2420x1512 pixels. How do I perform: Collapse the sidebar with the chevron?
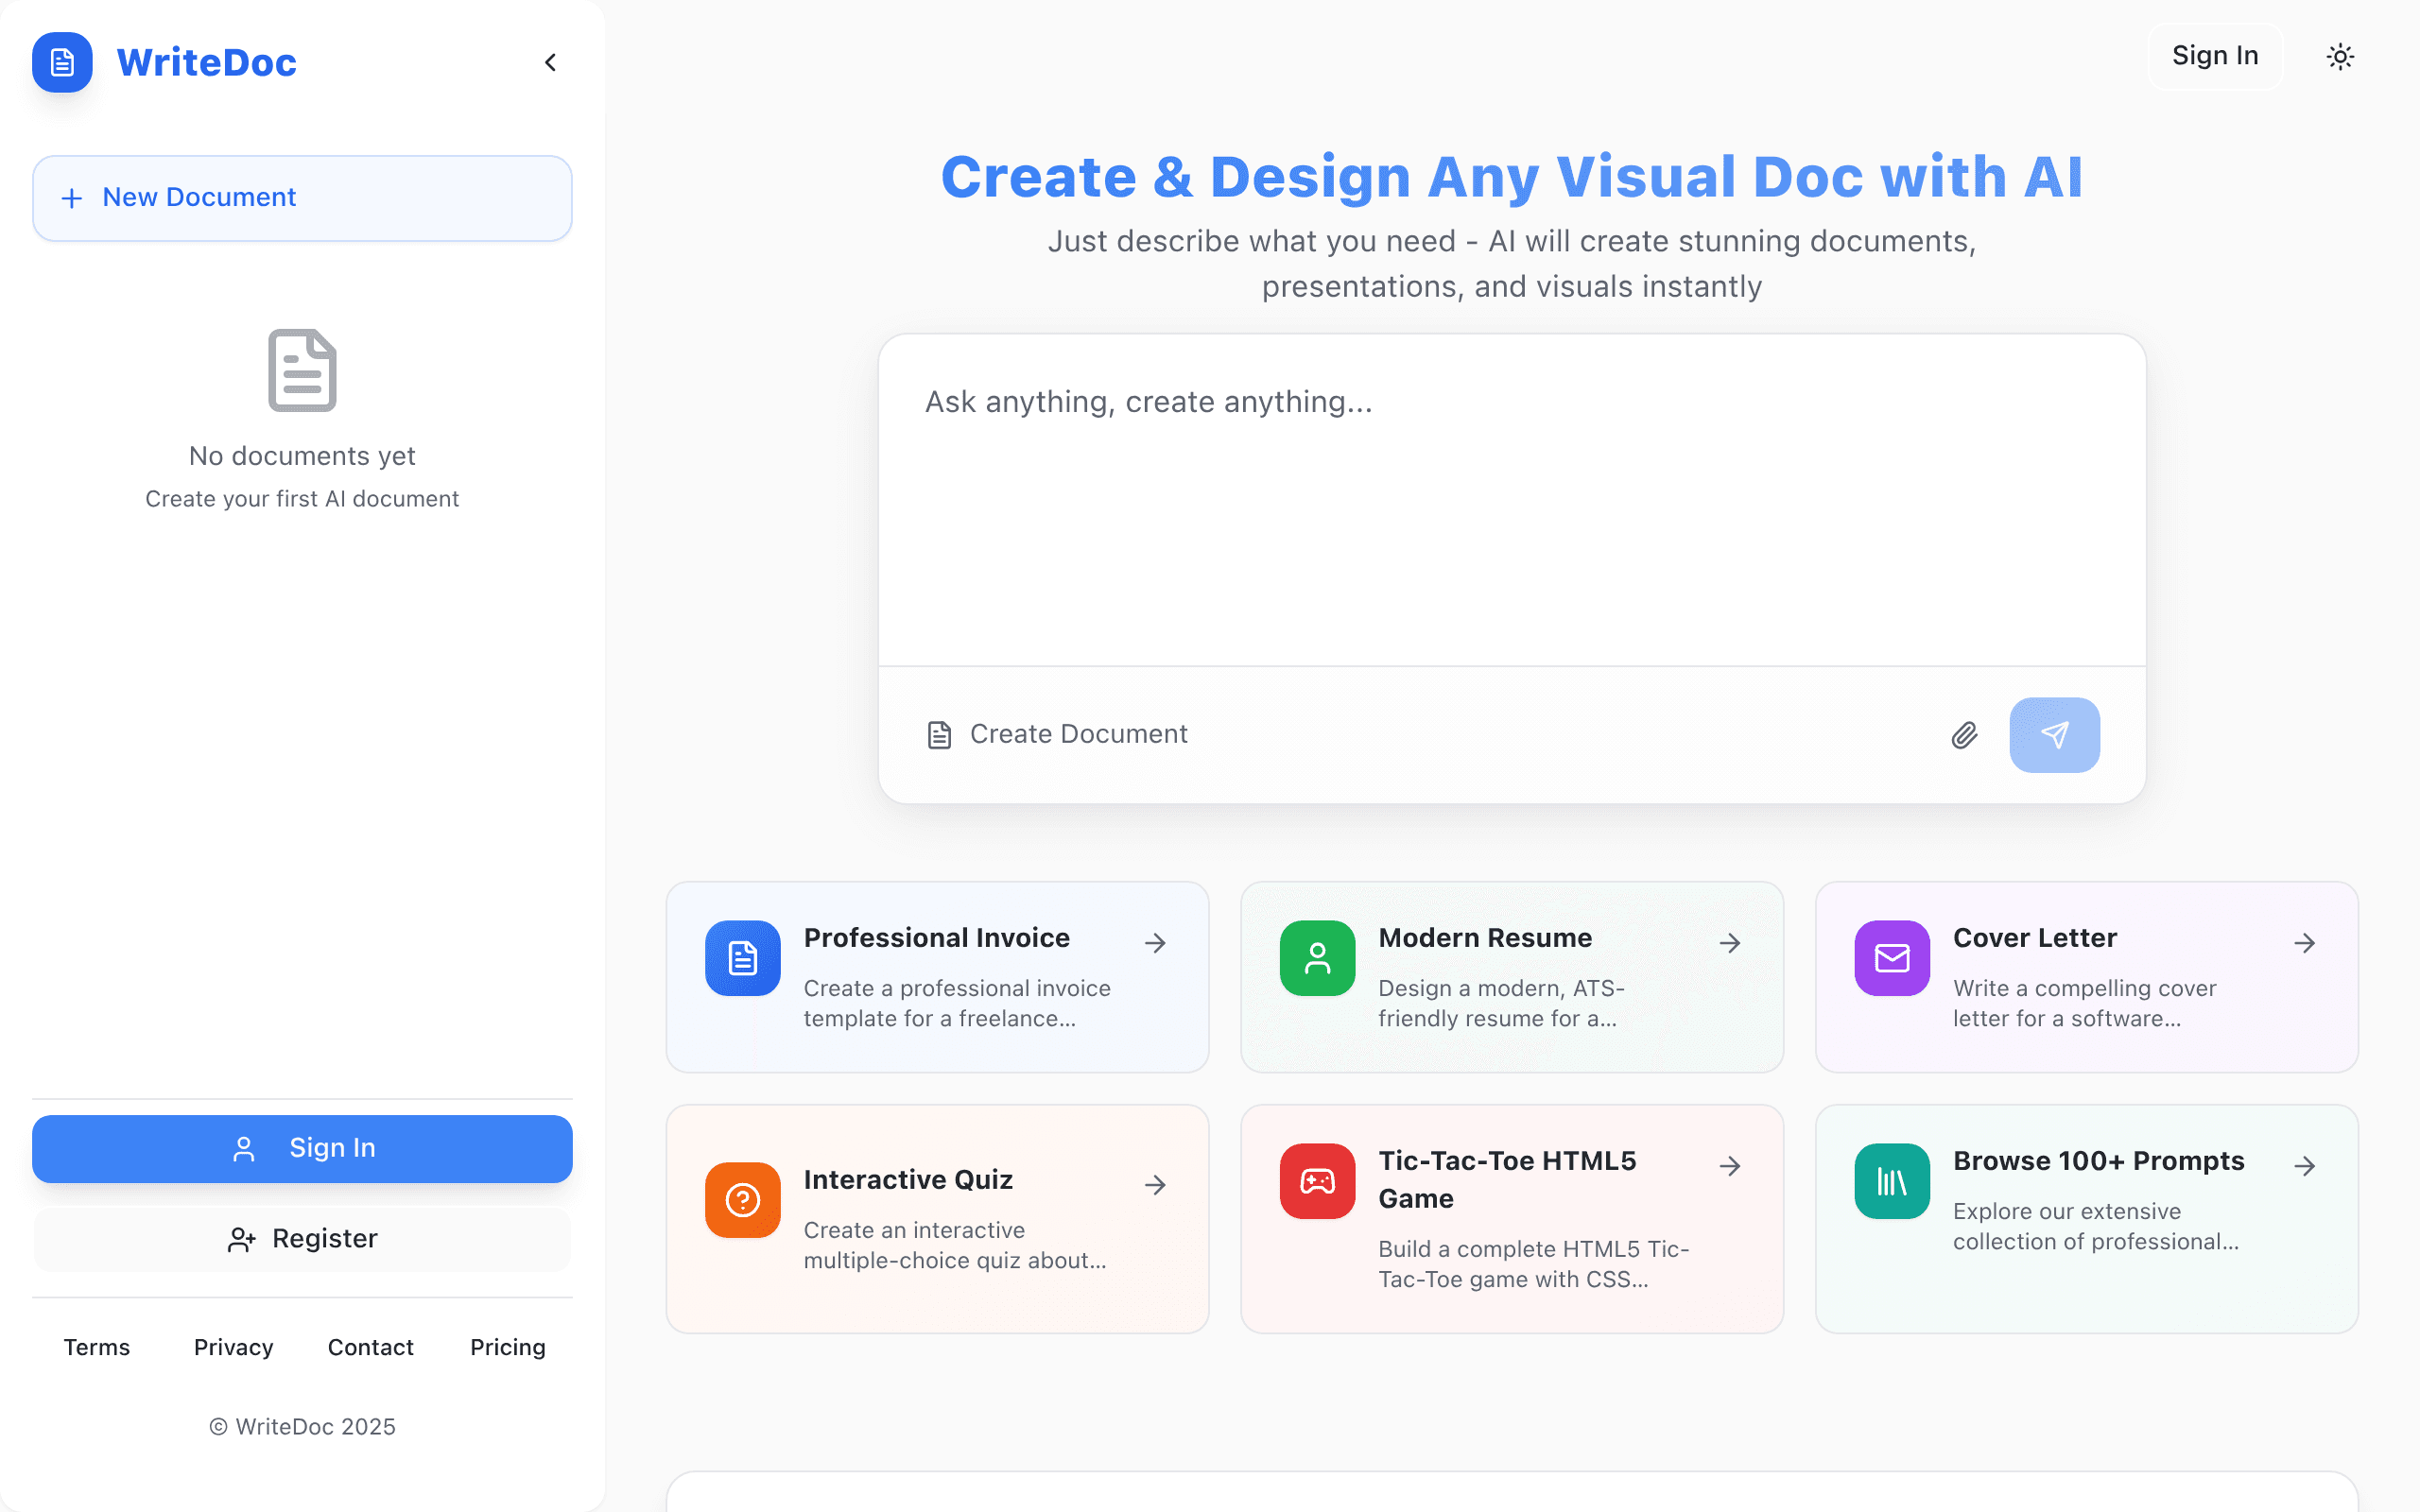pos(550,62)
